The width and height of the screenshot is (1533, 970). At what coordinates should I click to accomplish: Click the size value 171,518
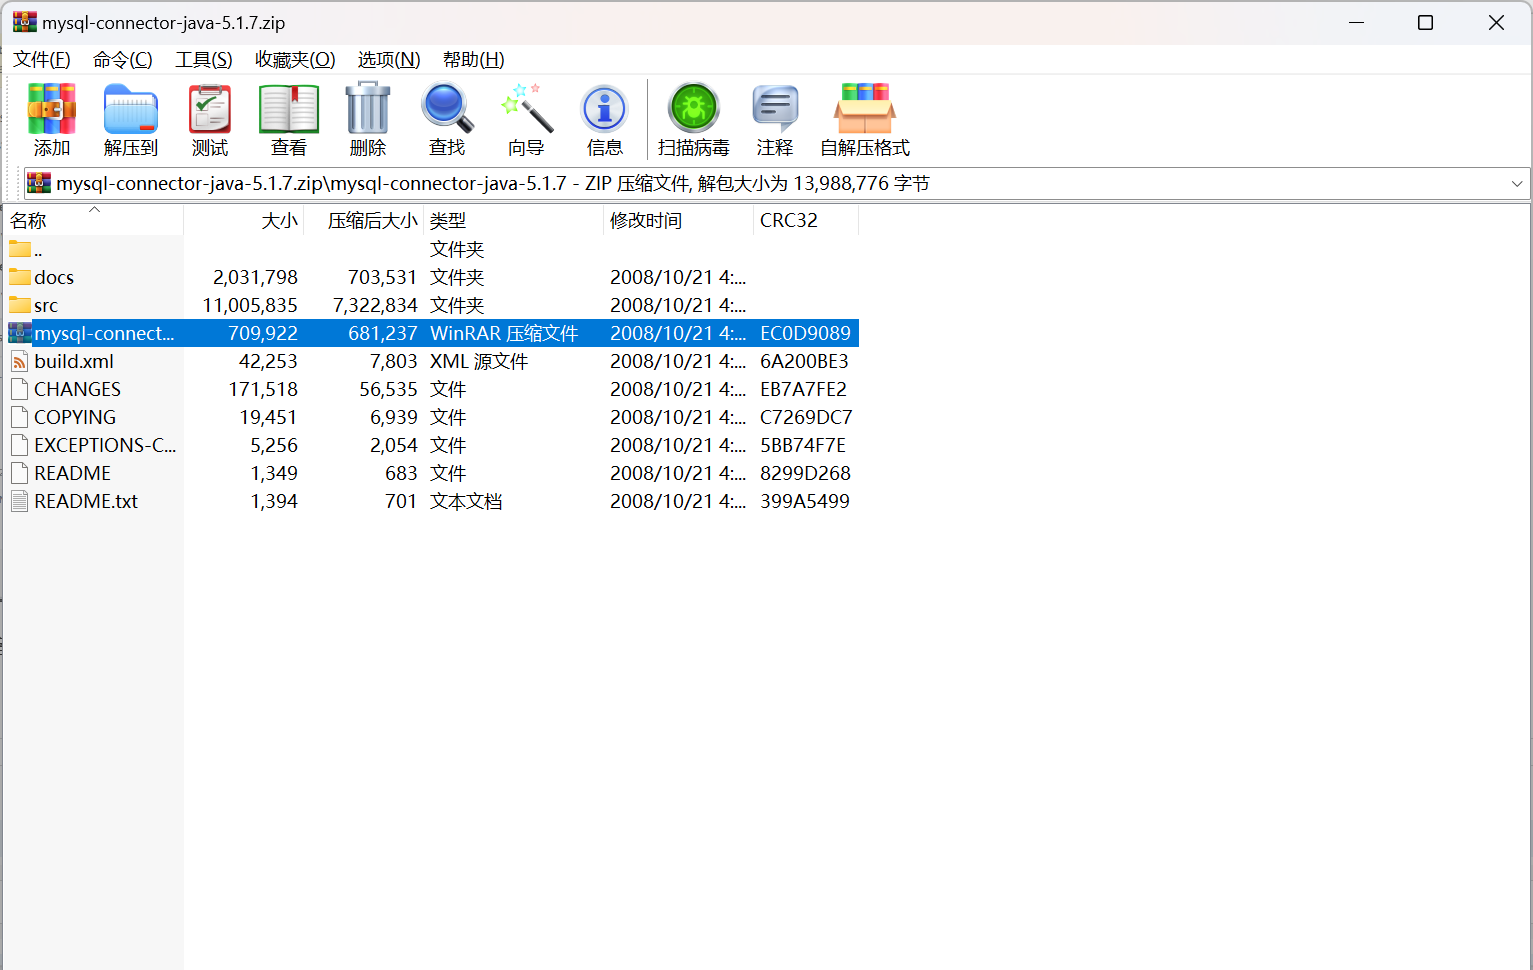point(263,389)
